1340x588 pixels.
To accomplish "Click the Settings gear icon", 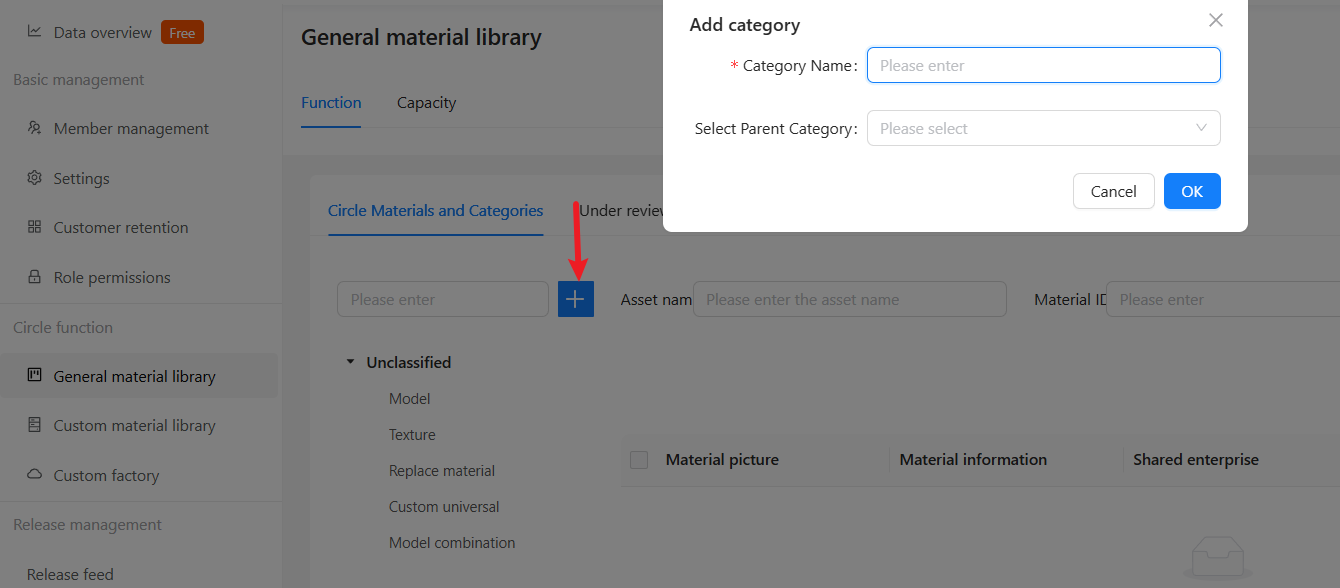I will pyautogui.click(x=34, y=178).
